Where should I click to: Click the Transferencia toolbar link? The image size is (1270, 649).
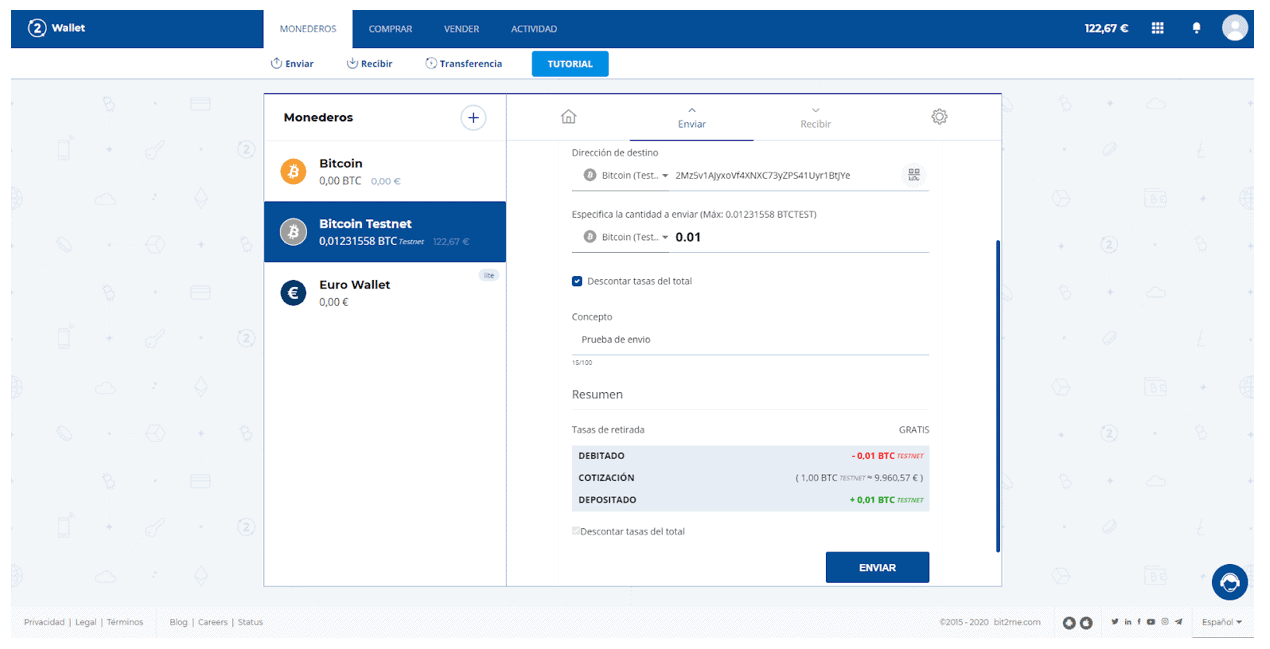[x=463, y=64]
